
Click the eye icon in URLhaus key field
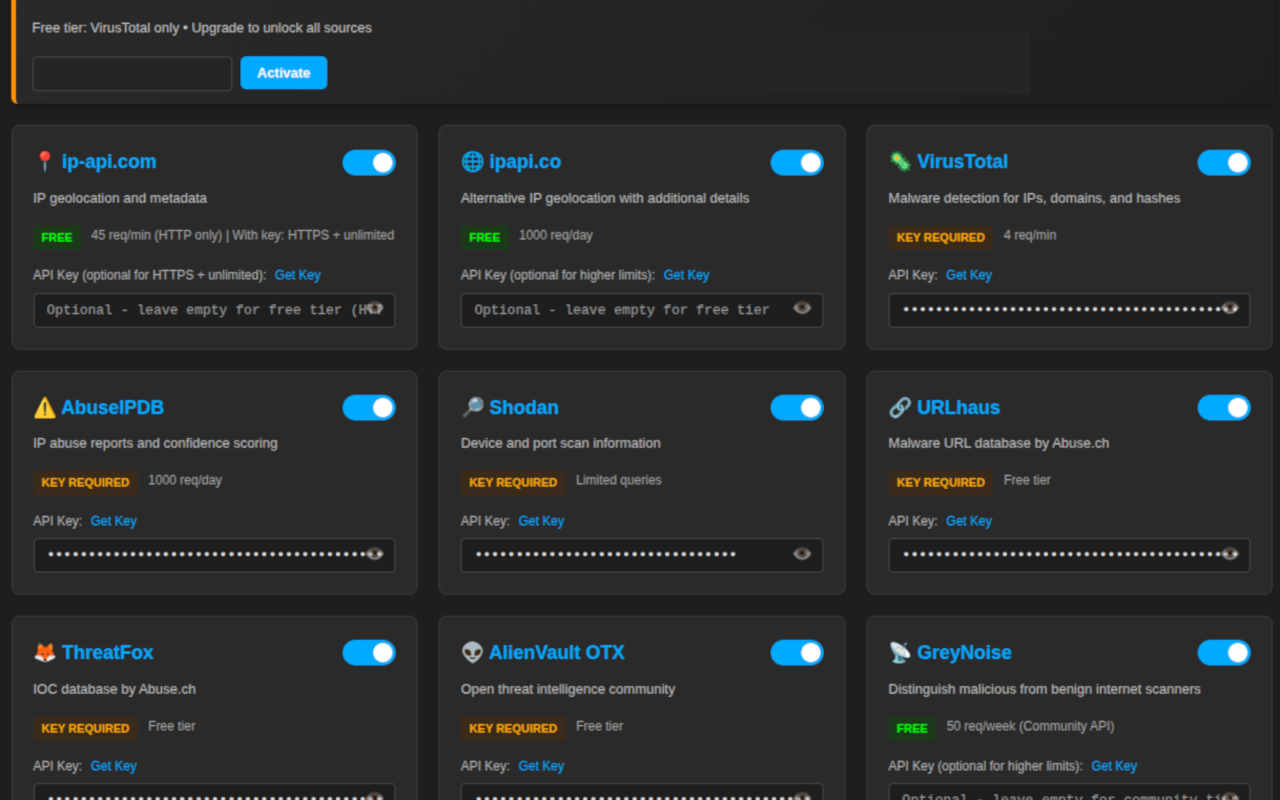click(1230, 554)
